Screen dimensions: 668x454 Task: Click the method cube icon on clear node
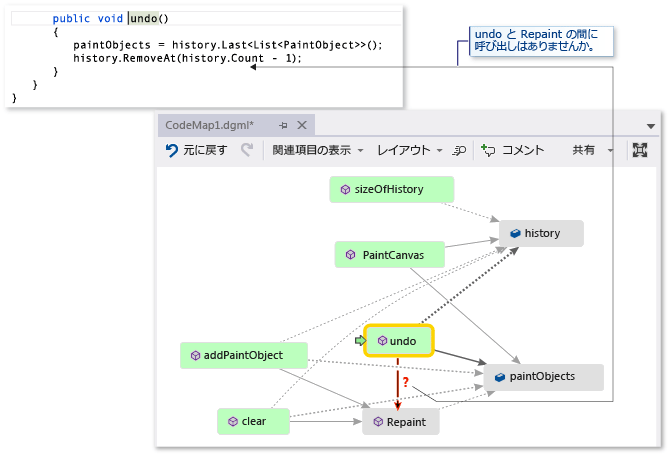[x=233, y=421]
